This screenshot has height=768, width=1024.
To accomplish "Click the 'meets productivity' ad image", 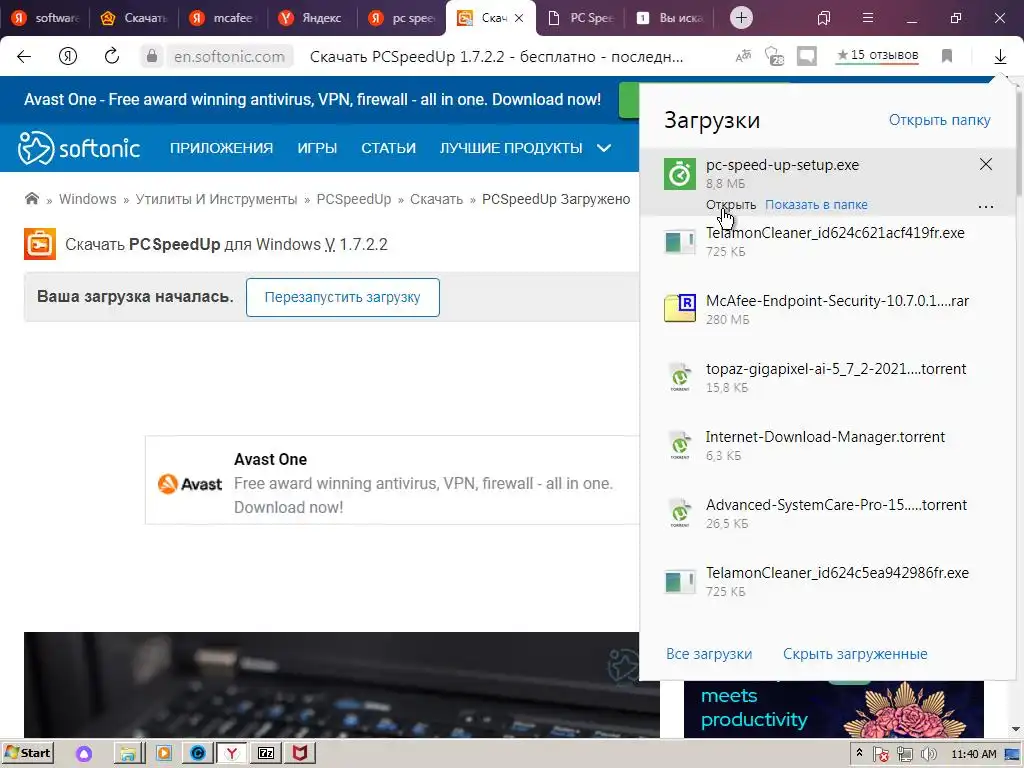I will 834,709.
